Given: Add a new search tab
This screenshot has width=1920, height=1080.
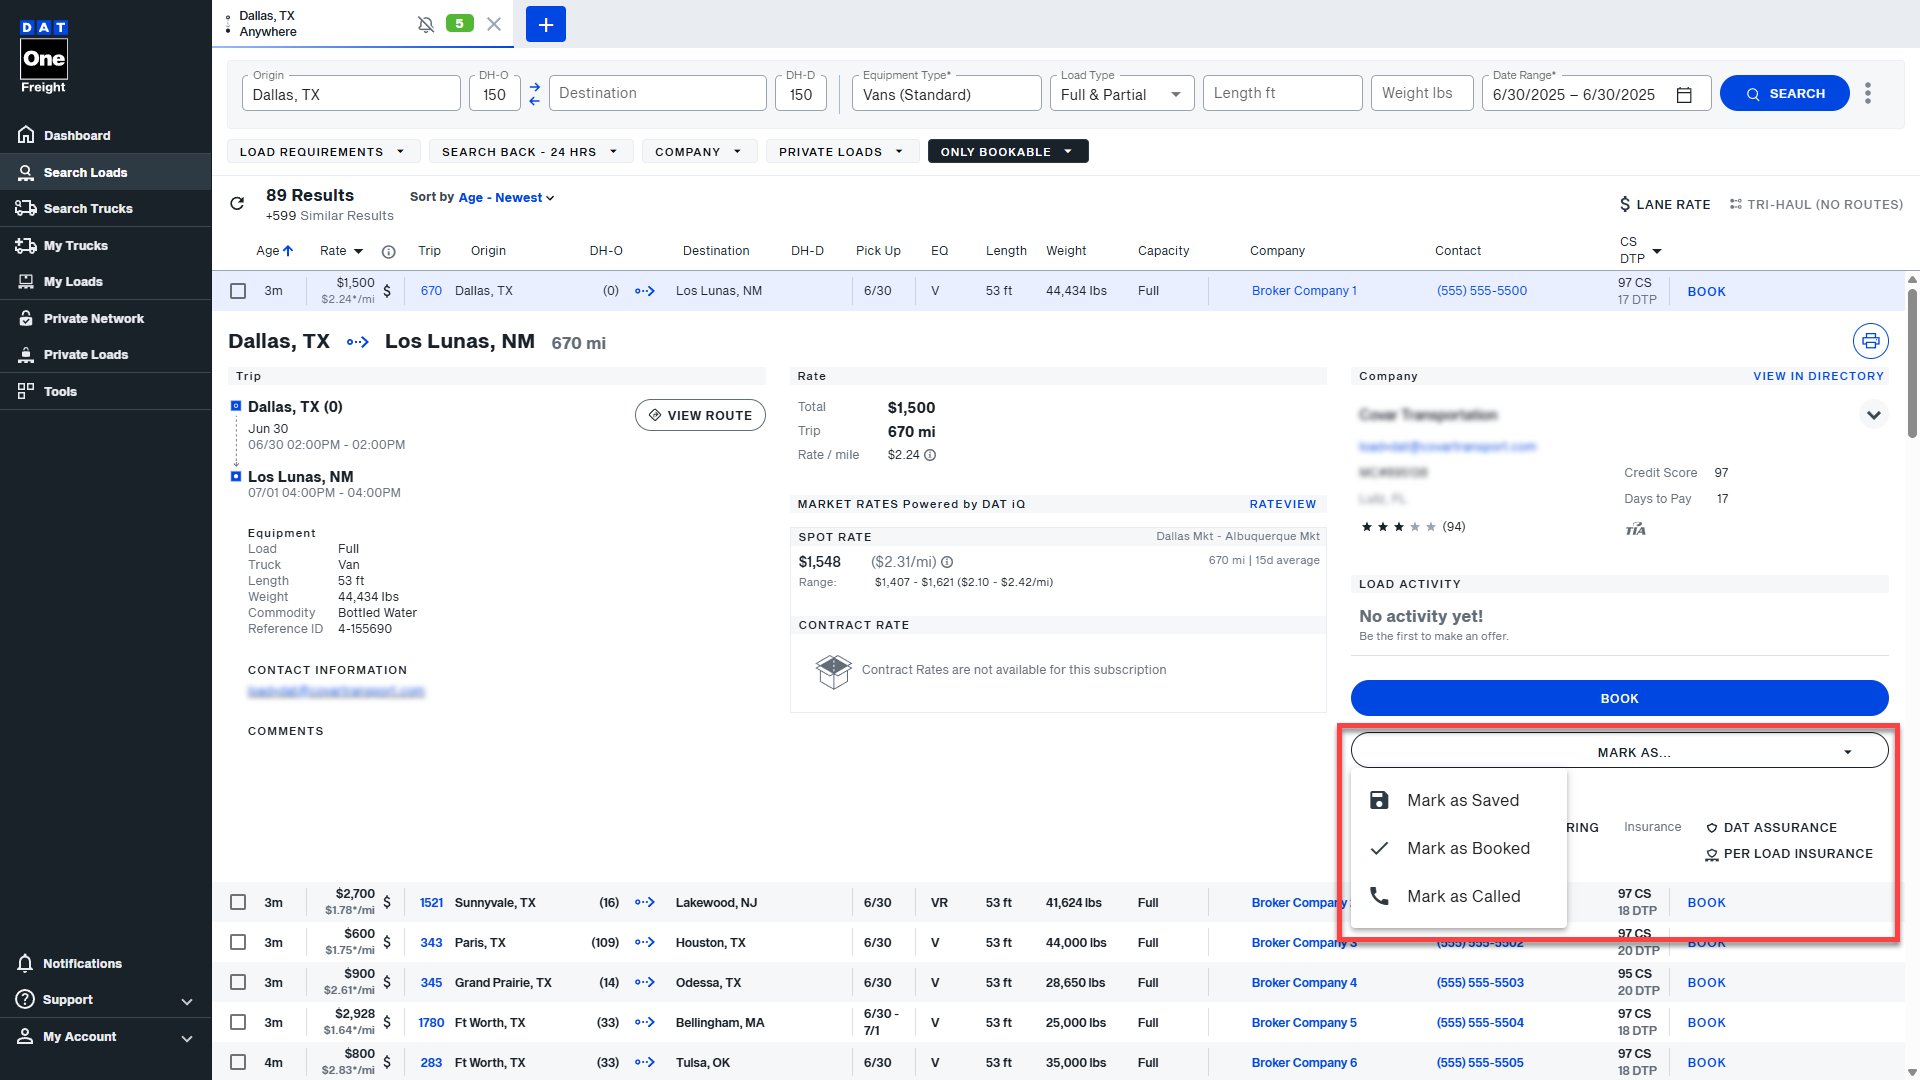Looking at the screenshot, I should (x=546, y=24).
